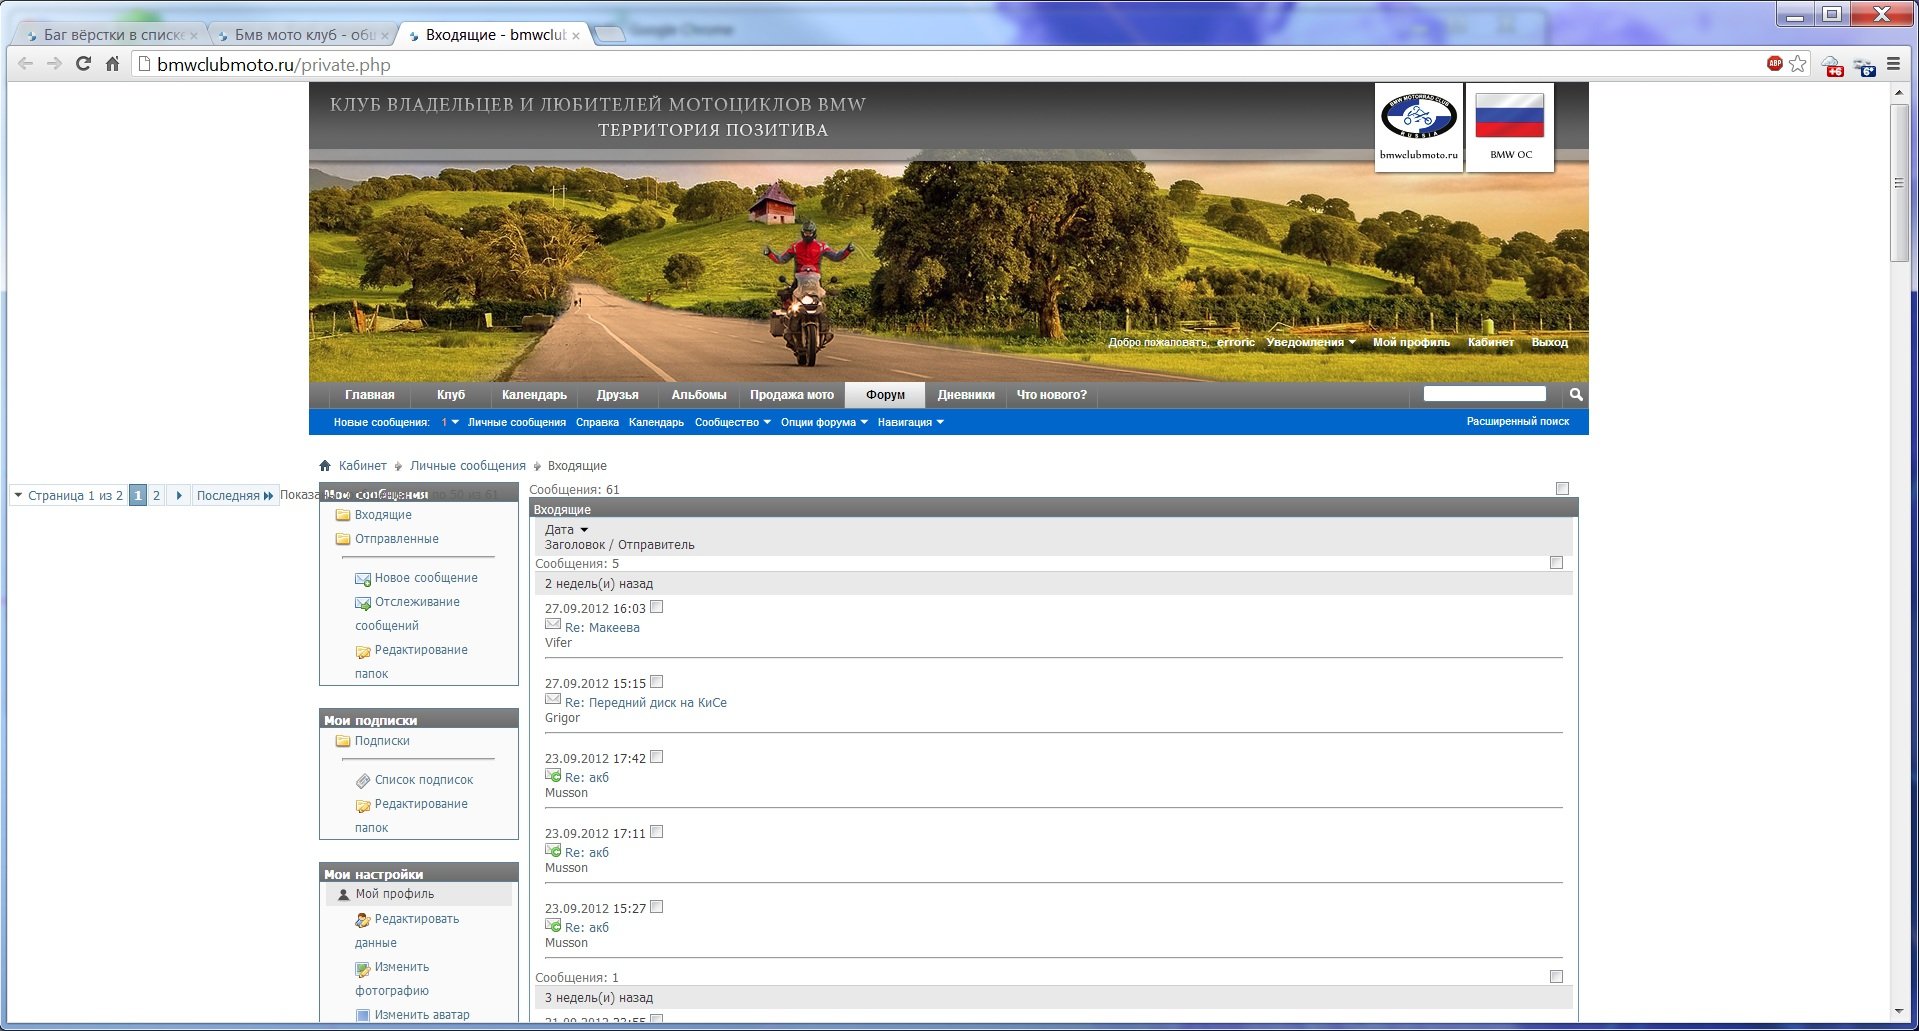Image resolution: width=1919 pixels, height=1031 pixels.
Task: Tick checkbox for 27.09.2012 15:15 message
Action: 657,682
